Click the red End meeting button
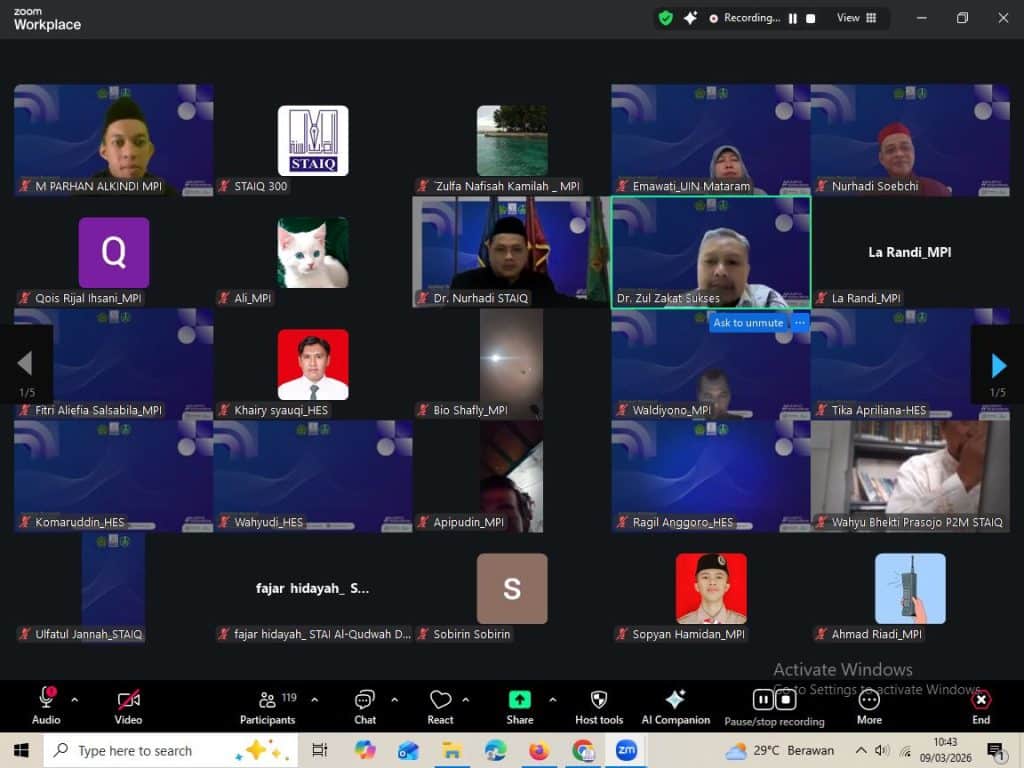Screen dimensions: 1024x768 [x=981, y=706]
